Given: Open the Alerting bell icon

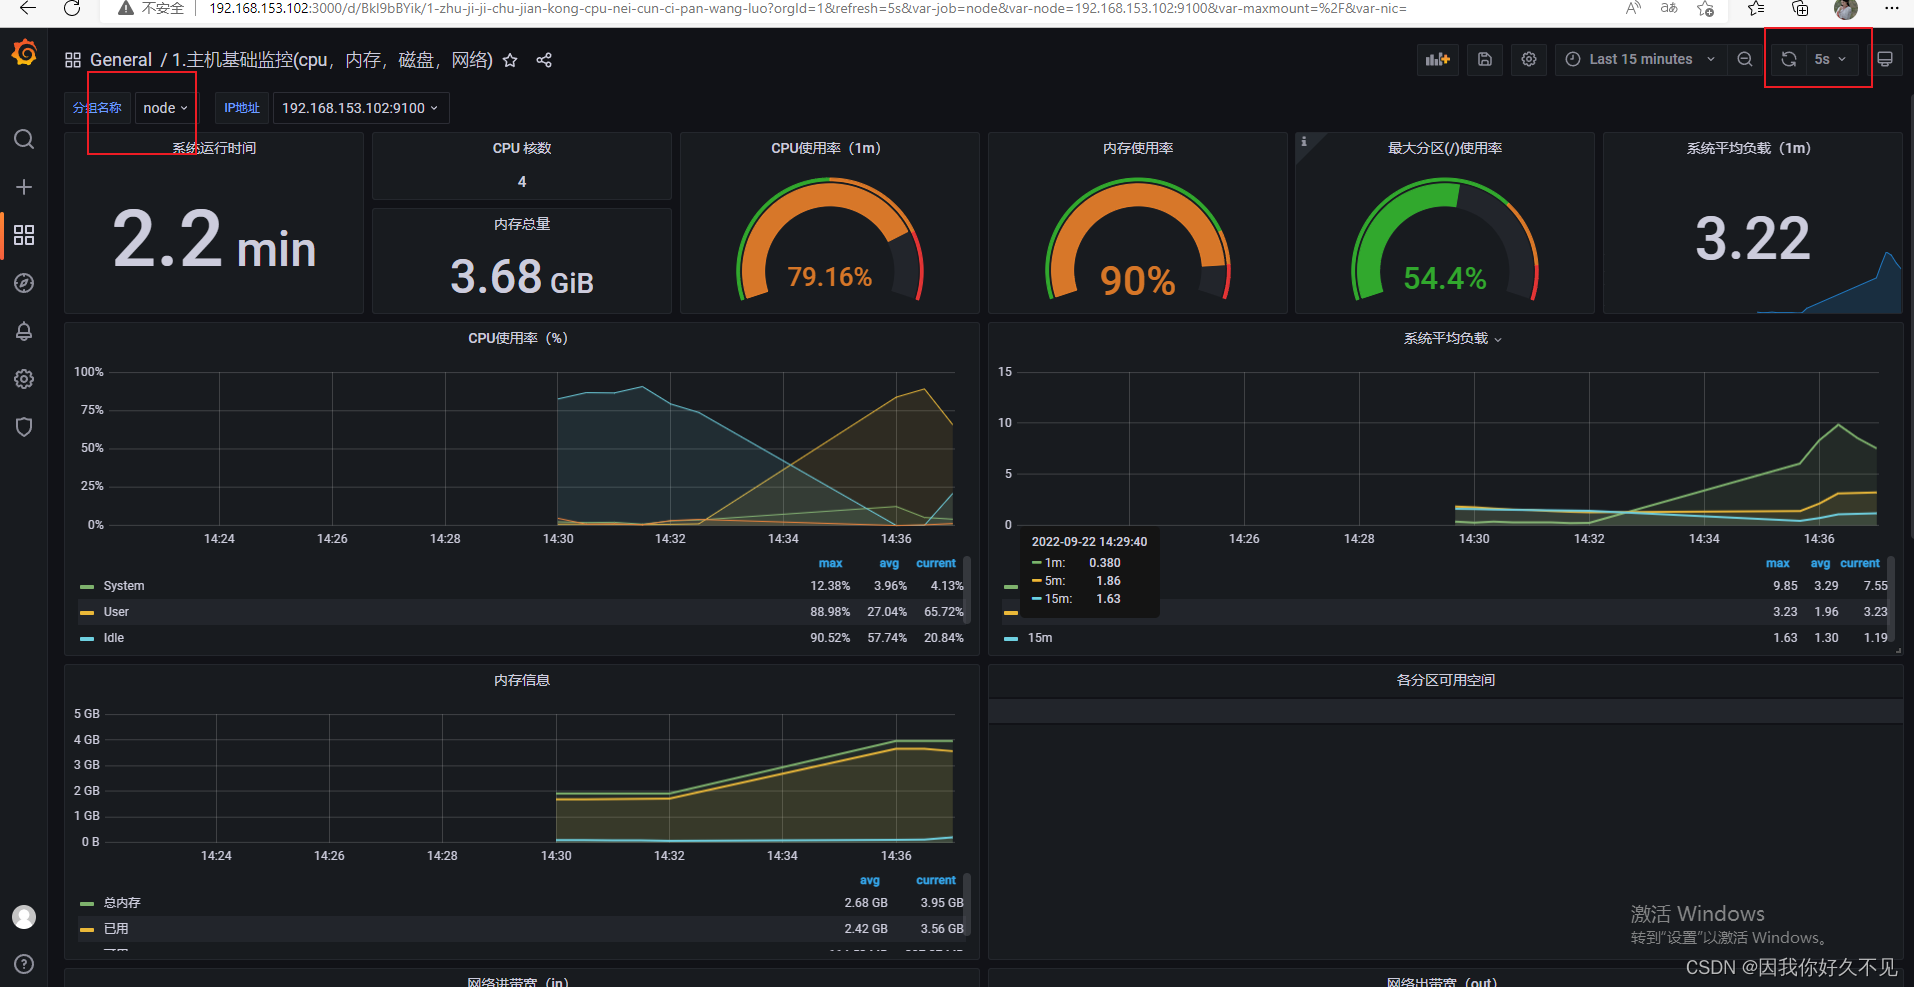Looking at the screenshot, I should (x=24, y=331).
